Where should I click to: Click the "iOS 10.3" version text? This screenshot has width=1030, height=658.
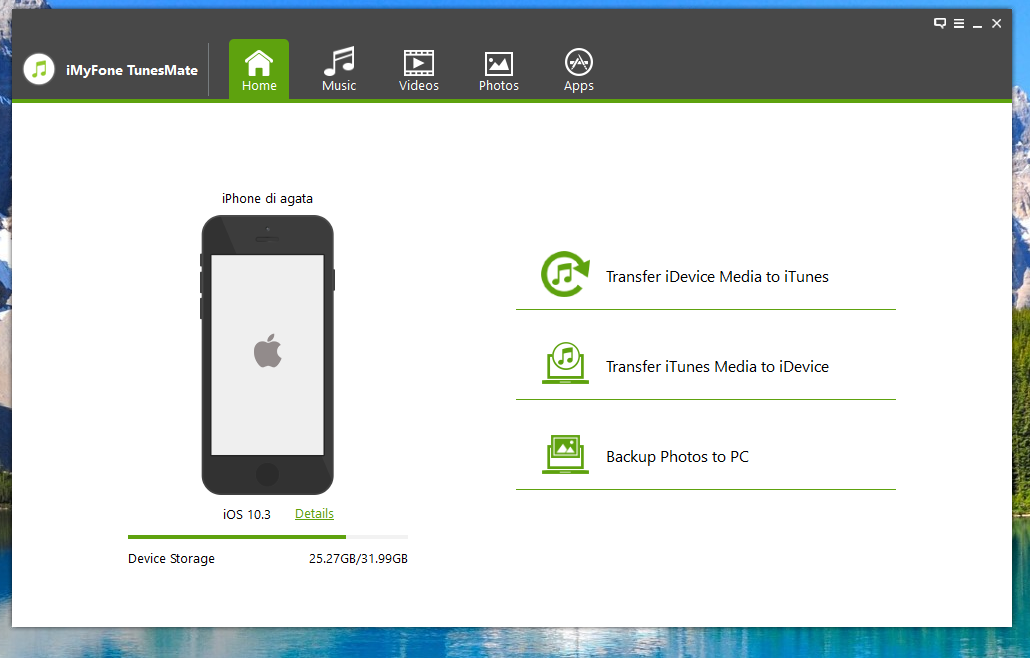pos(246,514)
